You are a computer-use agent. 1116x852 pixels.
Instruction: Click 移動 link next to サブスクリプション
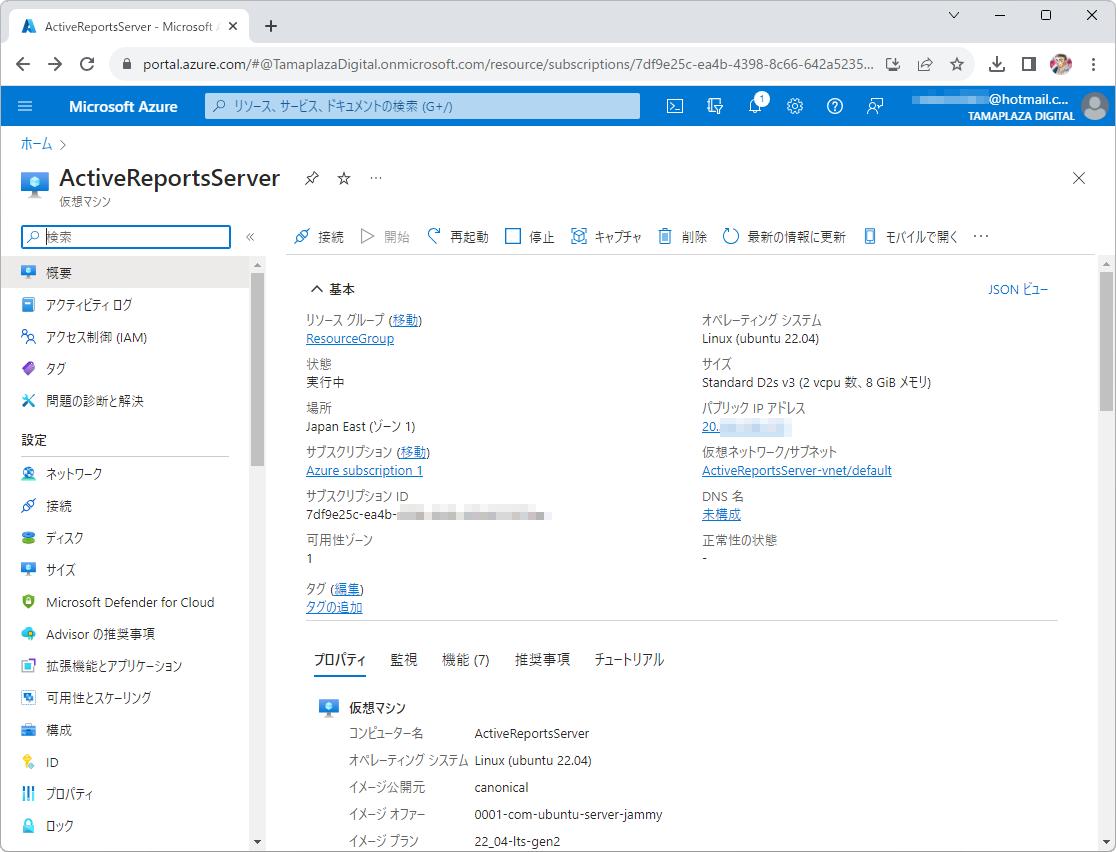coord(413,452)
